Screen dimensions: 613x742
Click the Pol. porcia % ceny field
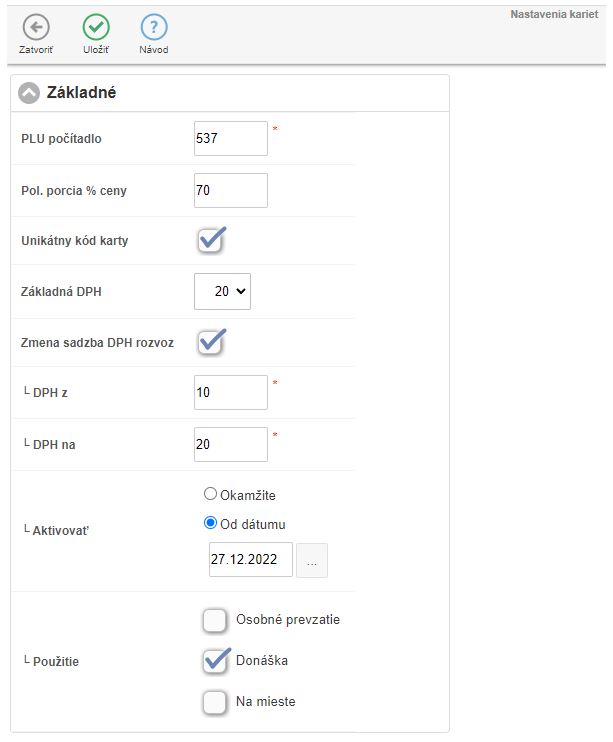coord(231,190)
